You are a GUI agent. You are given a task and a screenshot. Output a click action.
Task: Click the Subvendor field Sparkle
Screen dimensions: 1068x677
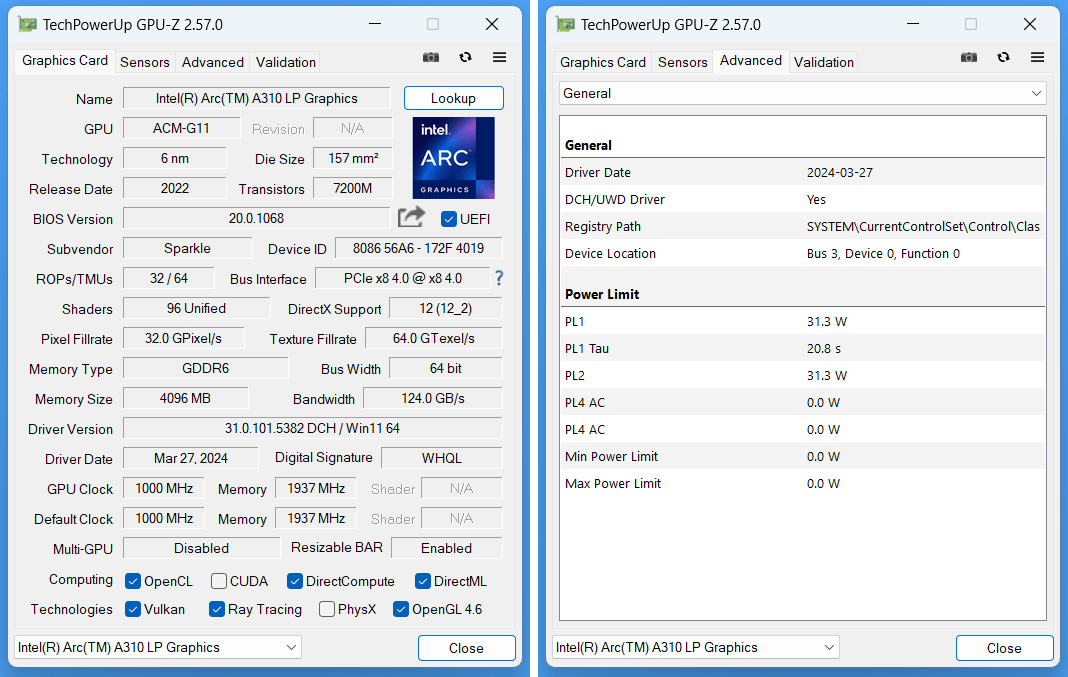pyautogui.click(x=187, y=248)
